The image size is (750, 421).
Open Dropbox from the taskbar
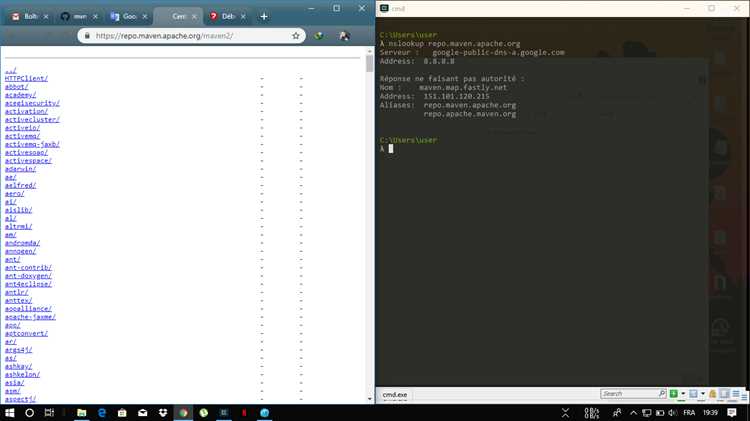coord(163,412)
